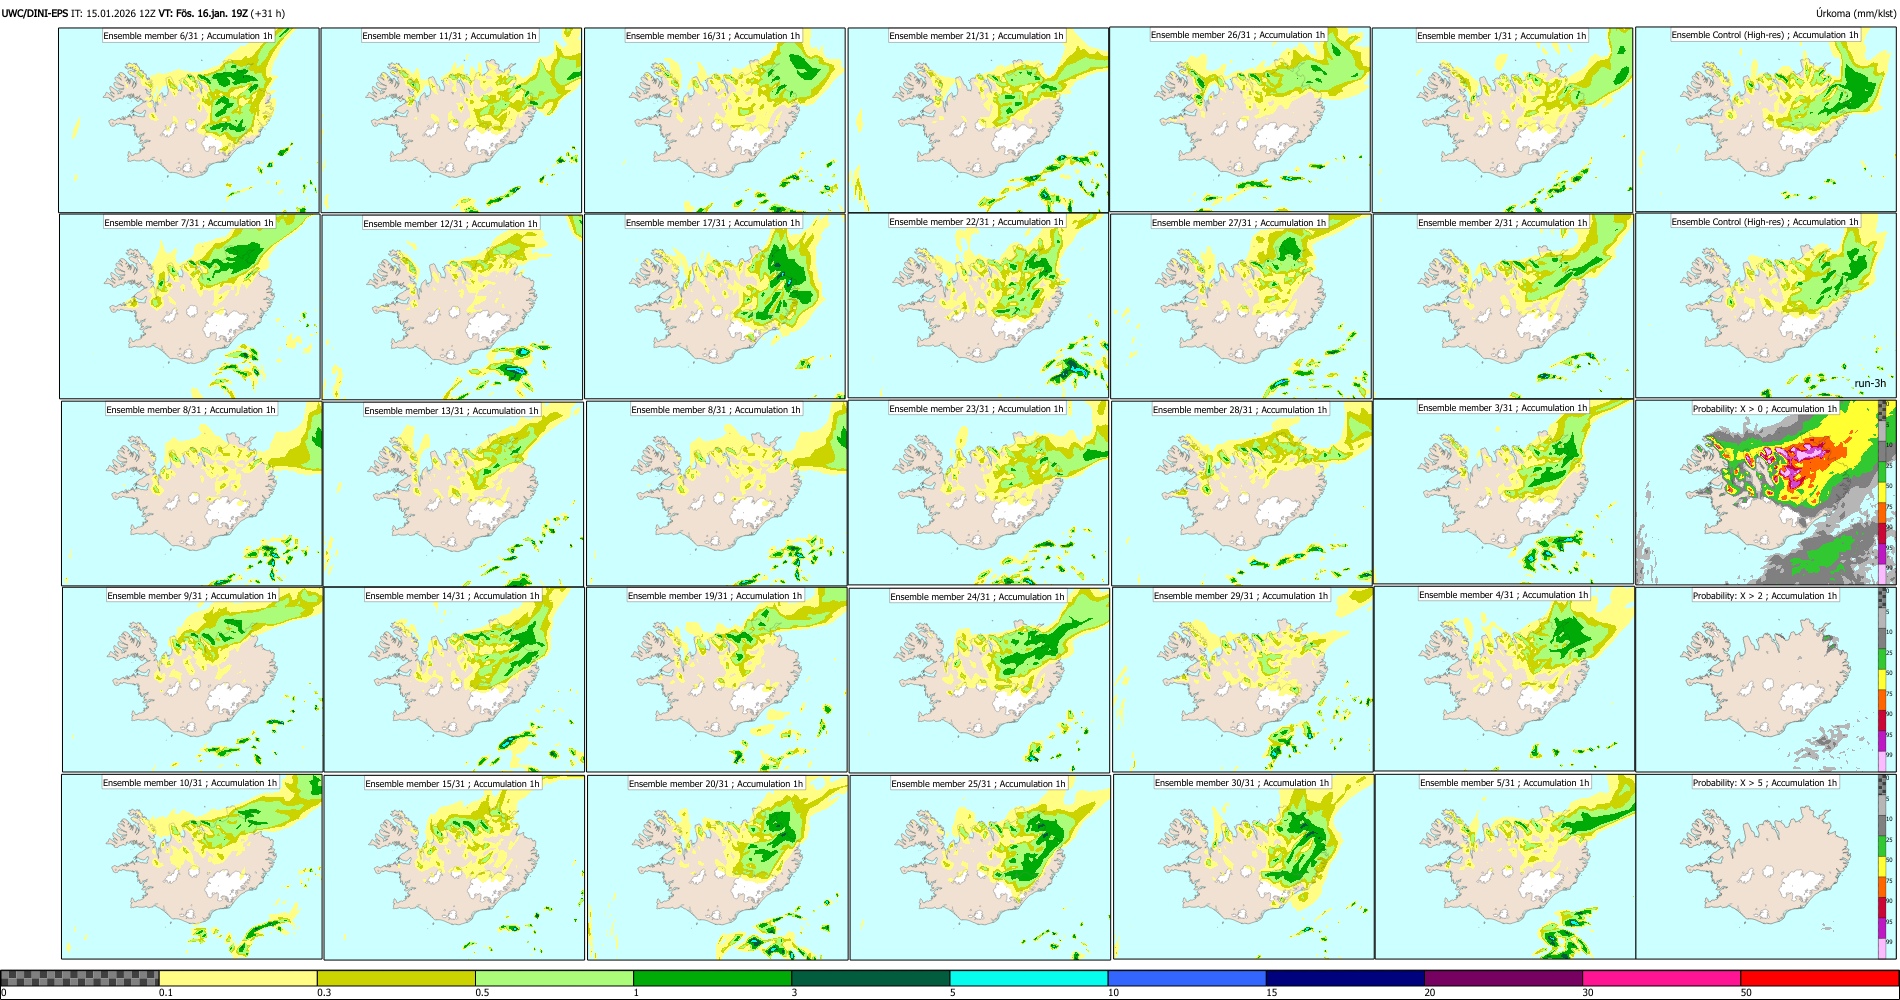Open the Ensemble Control run-3h map panel
The height and width of the screenshot is (1000, 1900).
coord(1765,306)
